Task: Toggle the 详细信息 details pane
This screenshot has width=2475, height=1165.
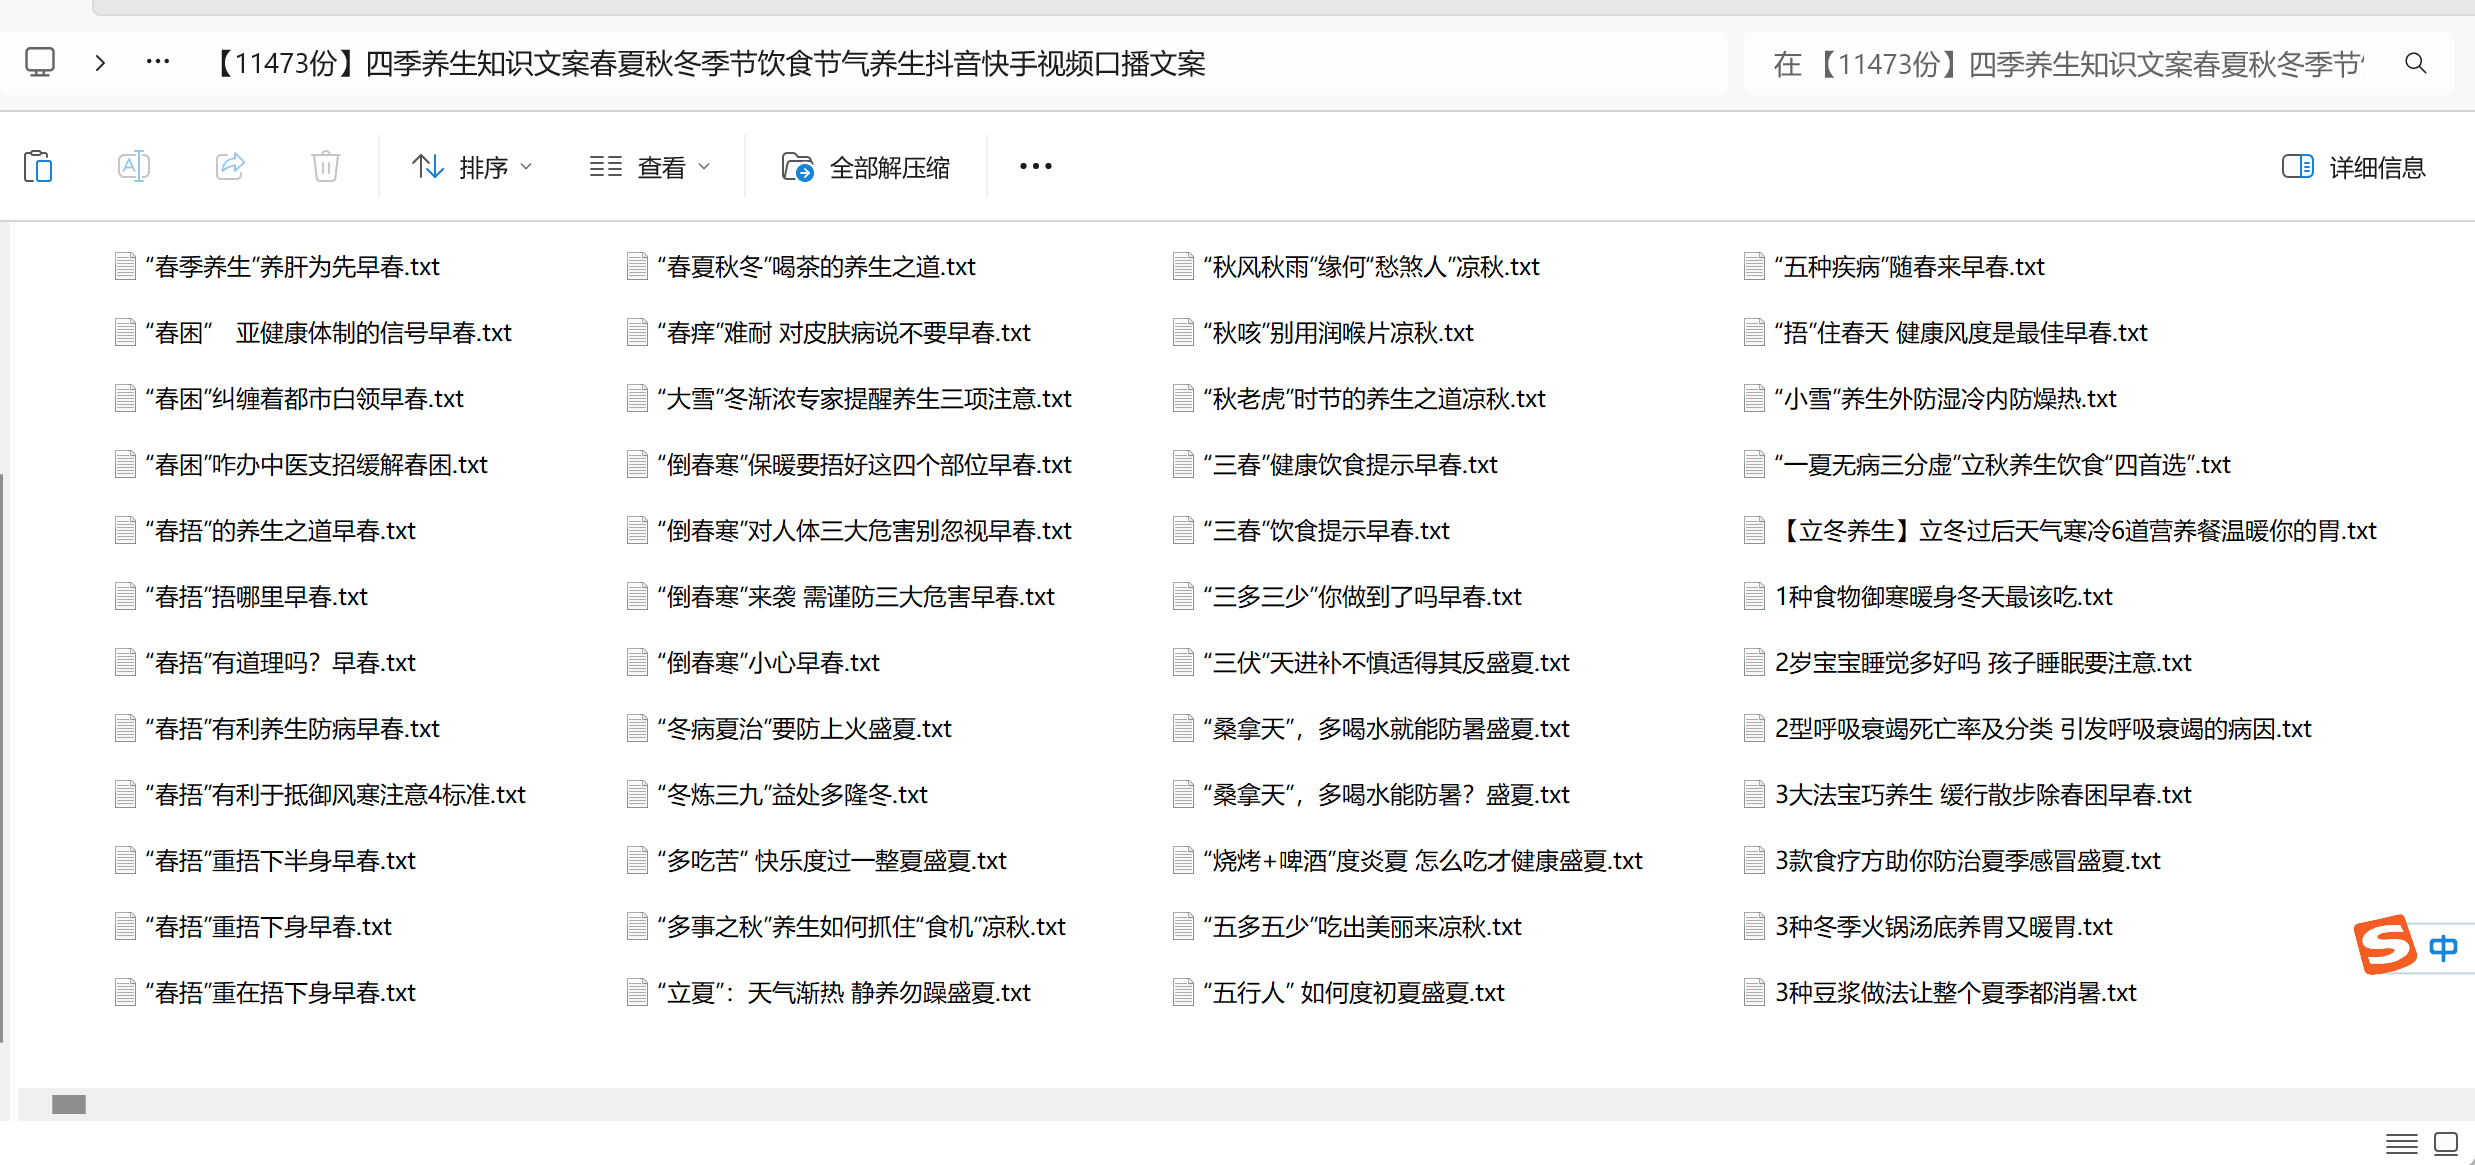Action: (2353, 167)
